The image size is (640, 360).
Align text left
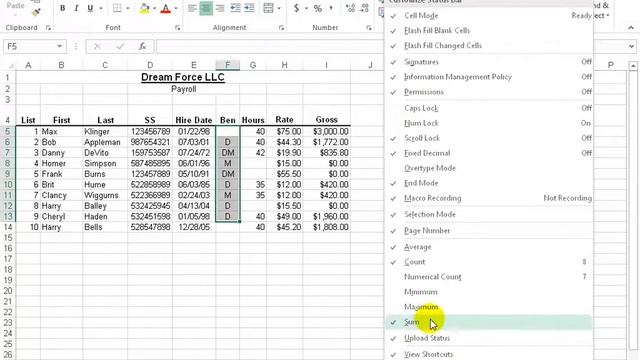[x=192, y=8]
